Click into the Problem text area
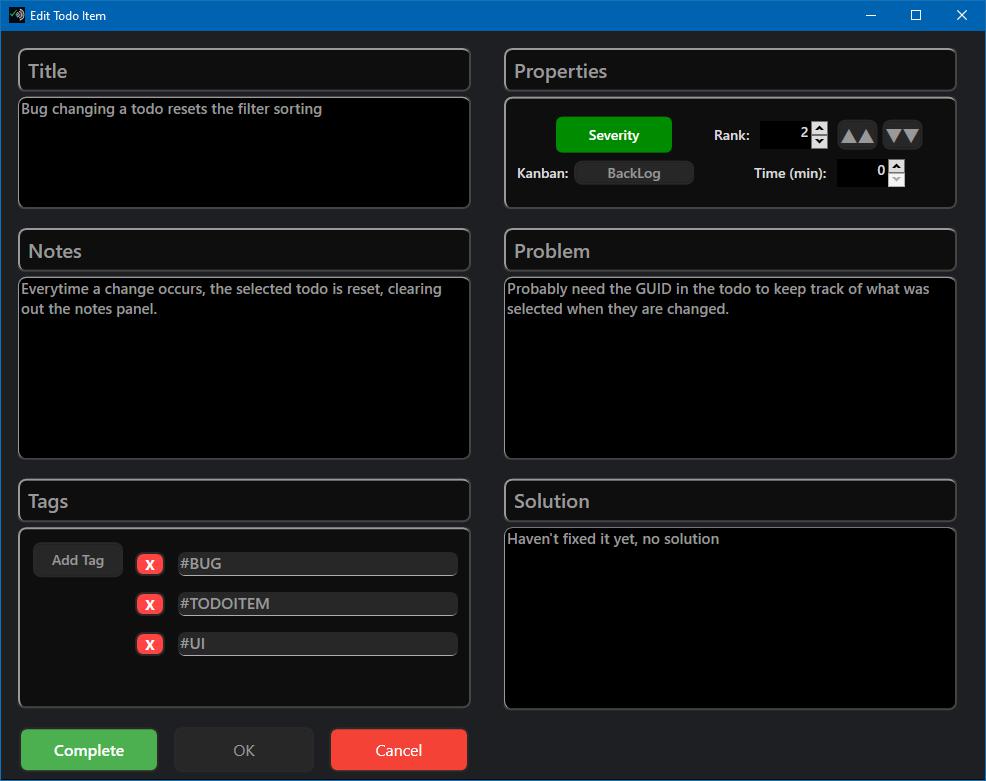Image resolution: width=986 pixels, height=781 pixels. pyautogui.click(x=730, y=368)
